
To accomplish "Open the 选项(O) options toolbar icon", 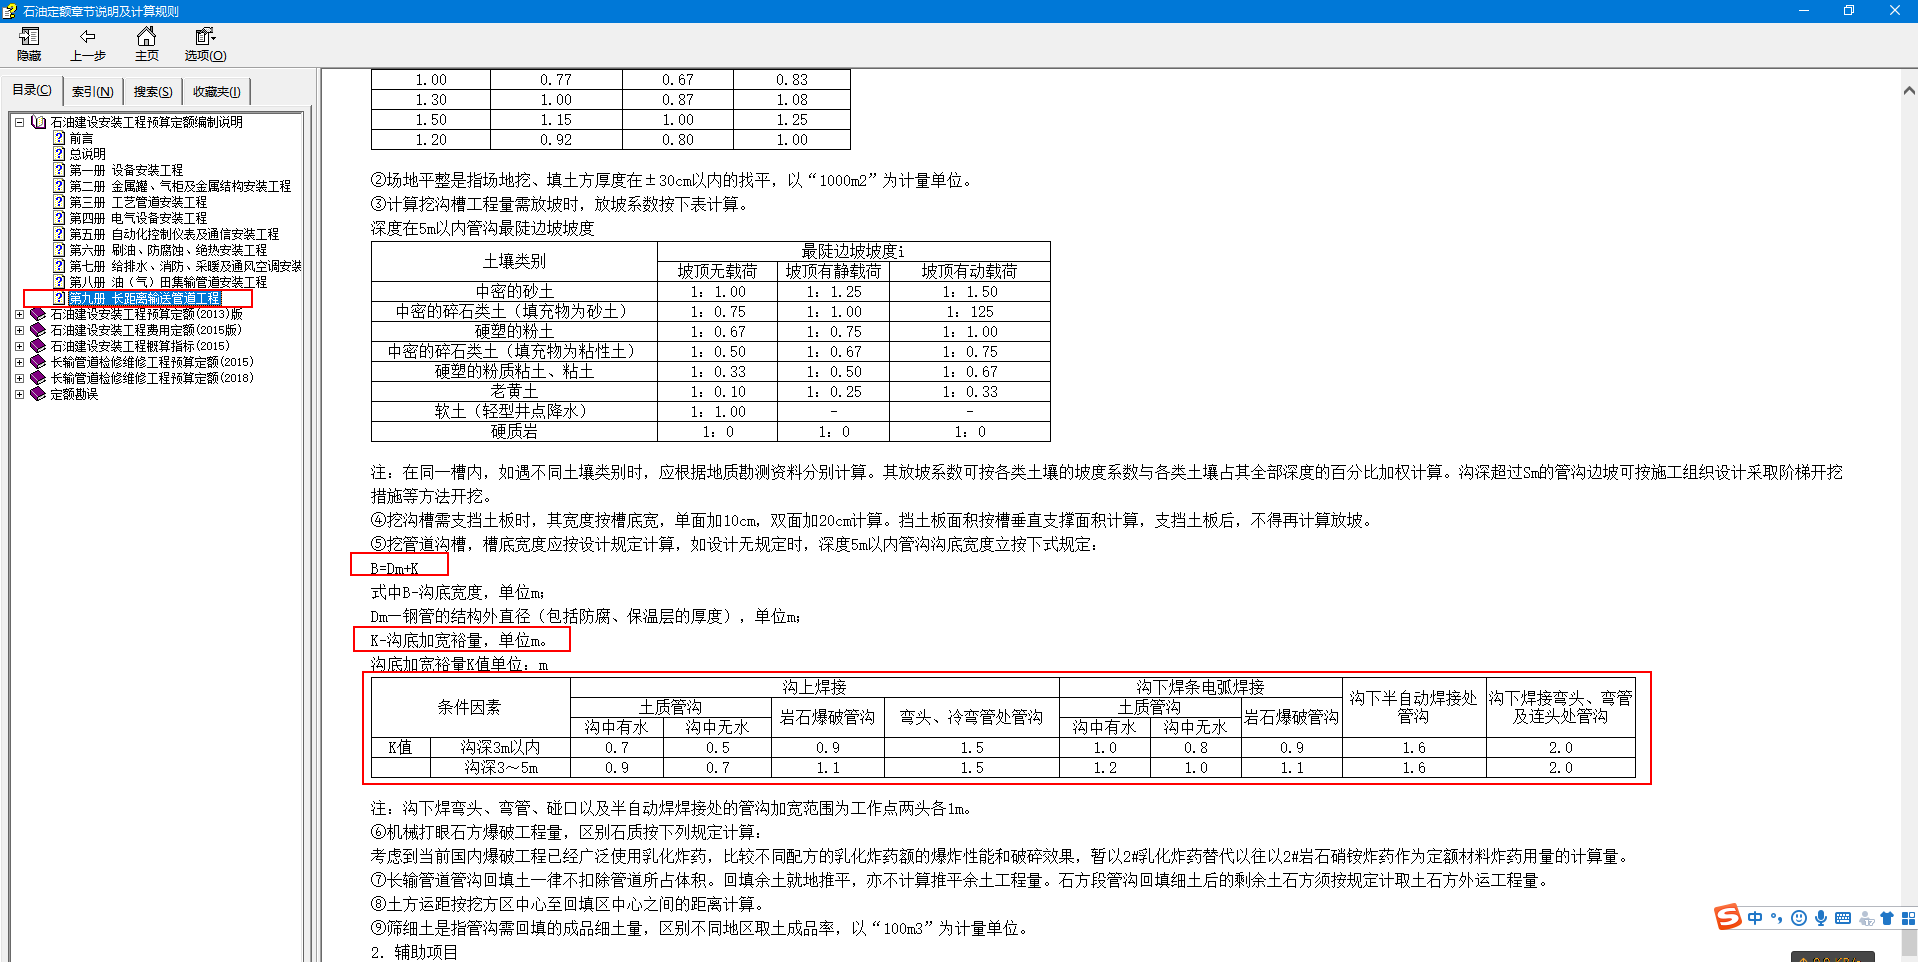I will click(205, 37).
